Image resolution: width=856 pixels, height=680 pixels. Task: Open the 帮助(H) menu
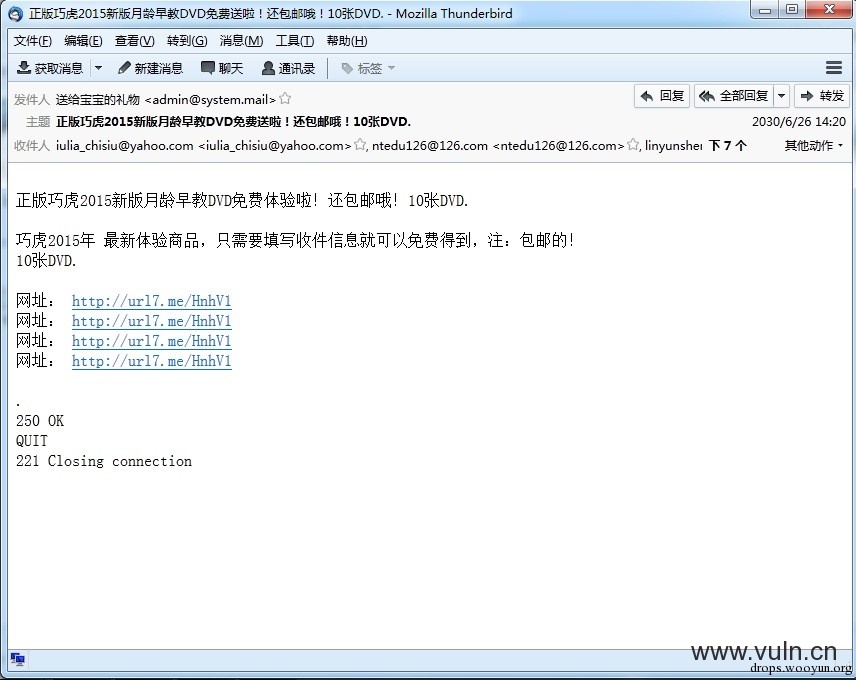click(x=347, y=41)
